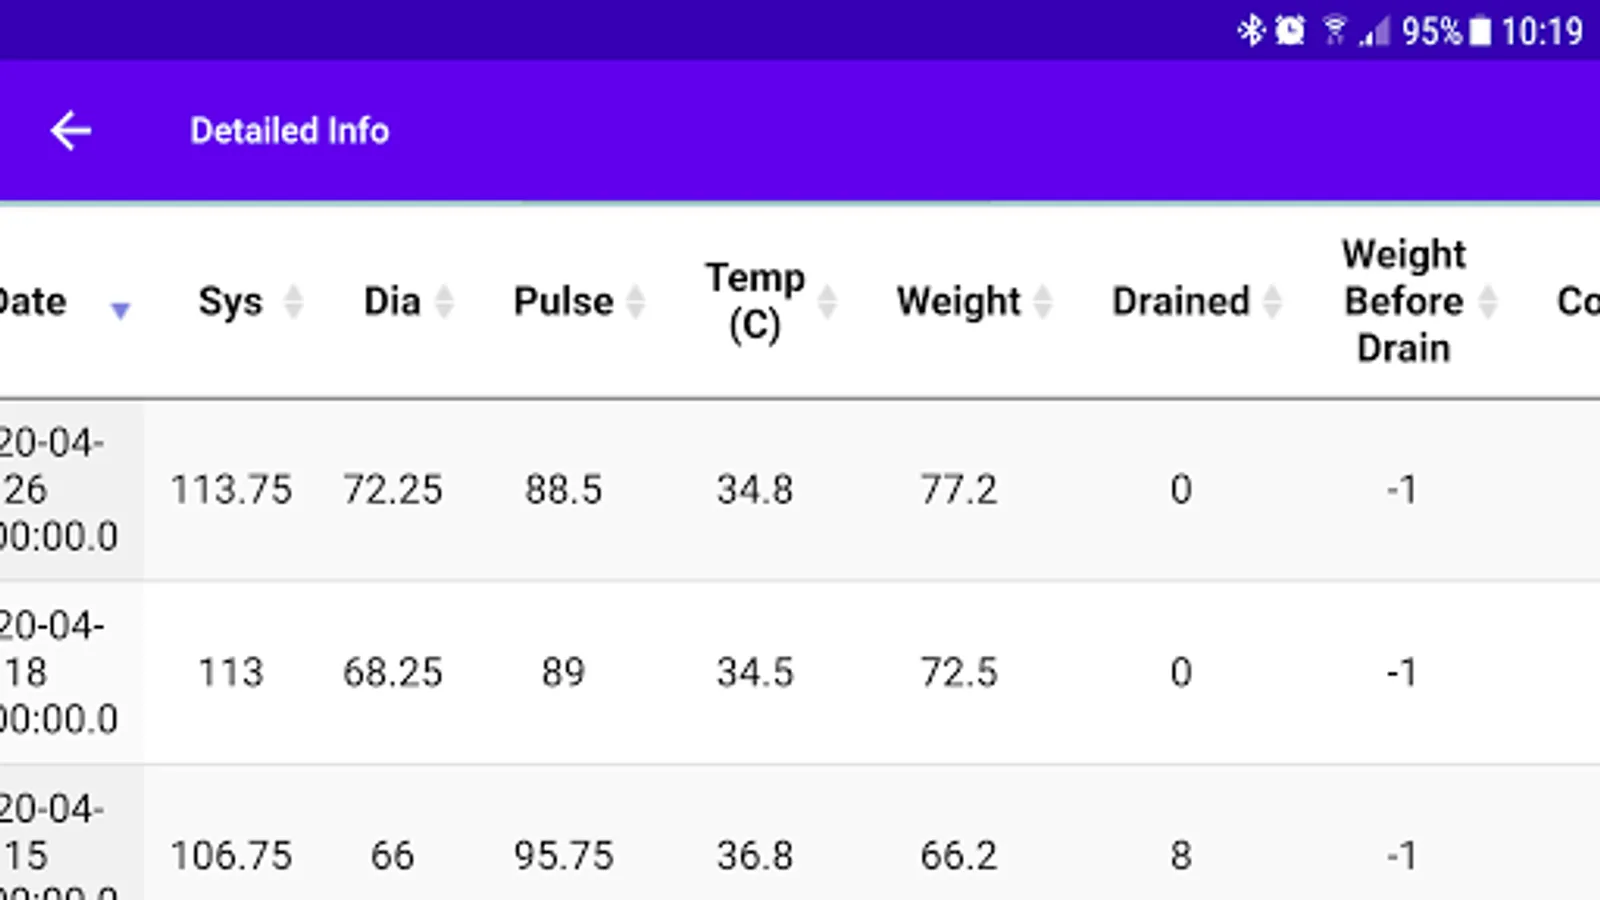Screen dimensions: 1600x900
Task: Click the 95.75 Pulse value
Action: click(x=563, y=856)
